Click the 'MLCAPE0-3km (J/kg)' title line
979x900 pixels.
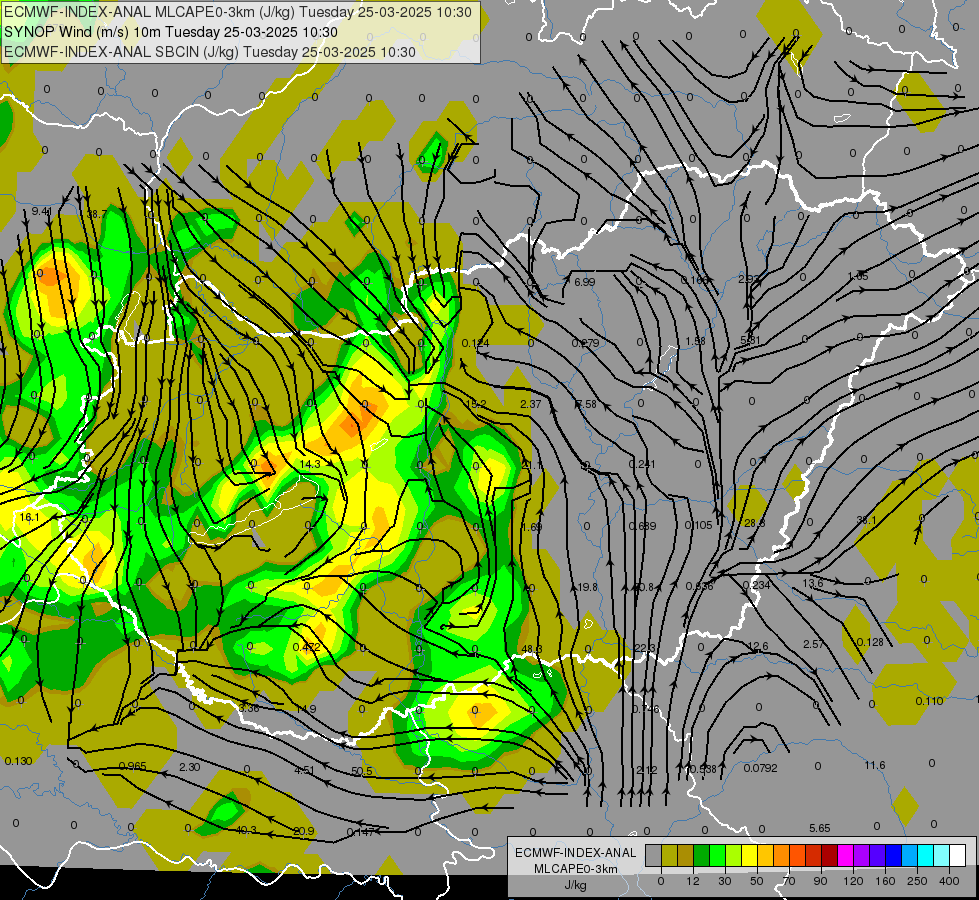(238, 12)
